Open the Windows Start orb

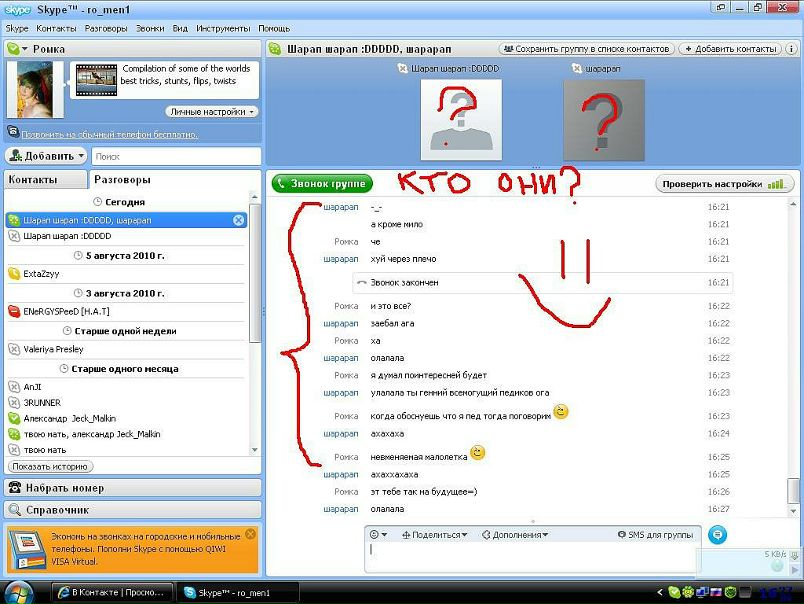point(18,592)
